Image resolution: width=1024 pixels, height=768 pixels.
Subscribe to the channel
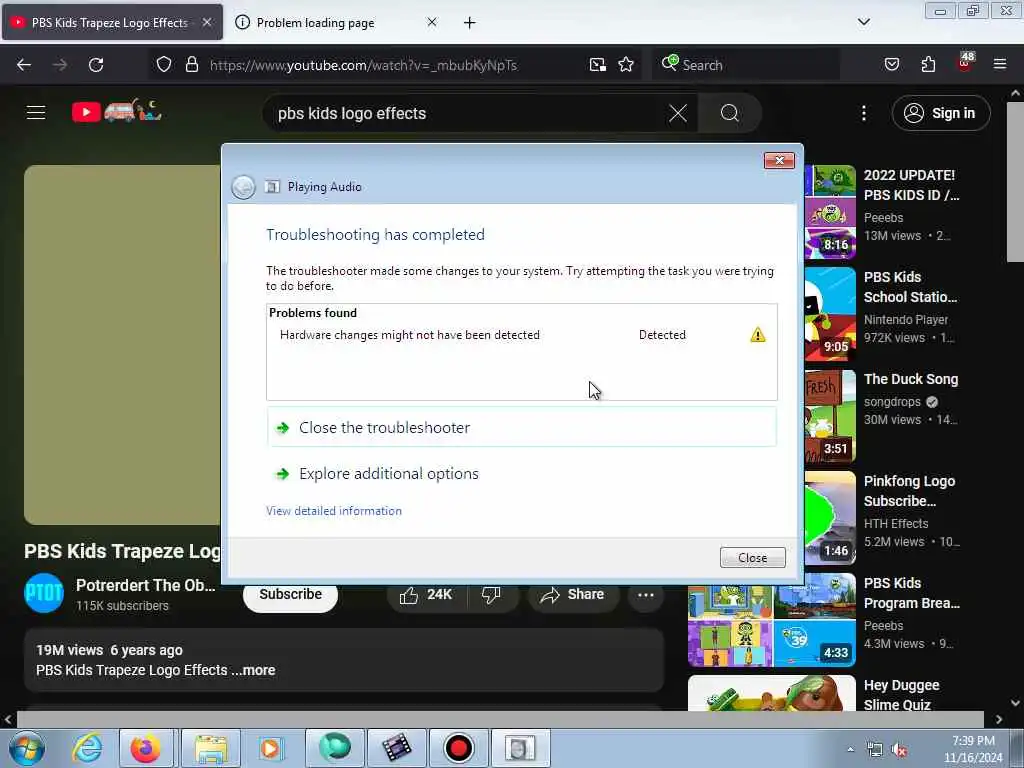tap(290, 595)
